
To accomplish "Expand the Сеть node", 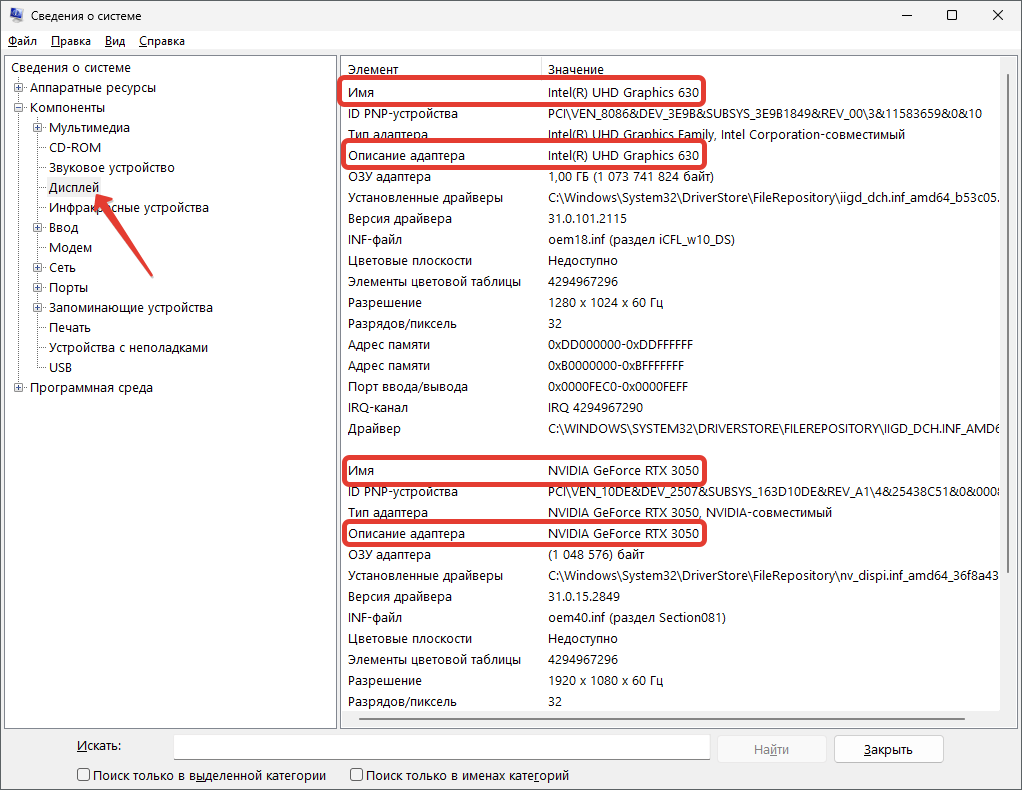I will pyautogui.click(x=38, y=267).
